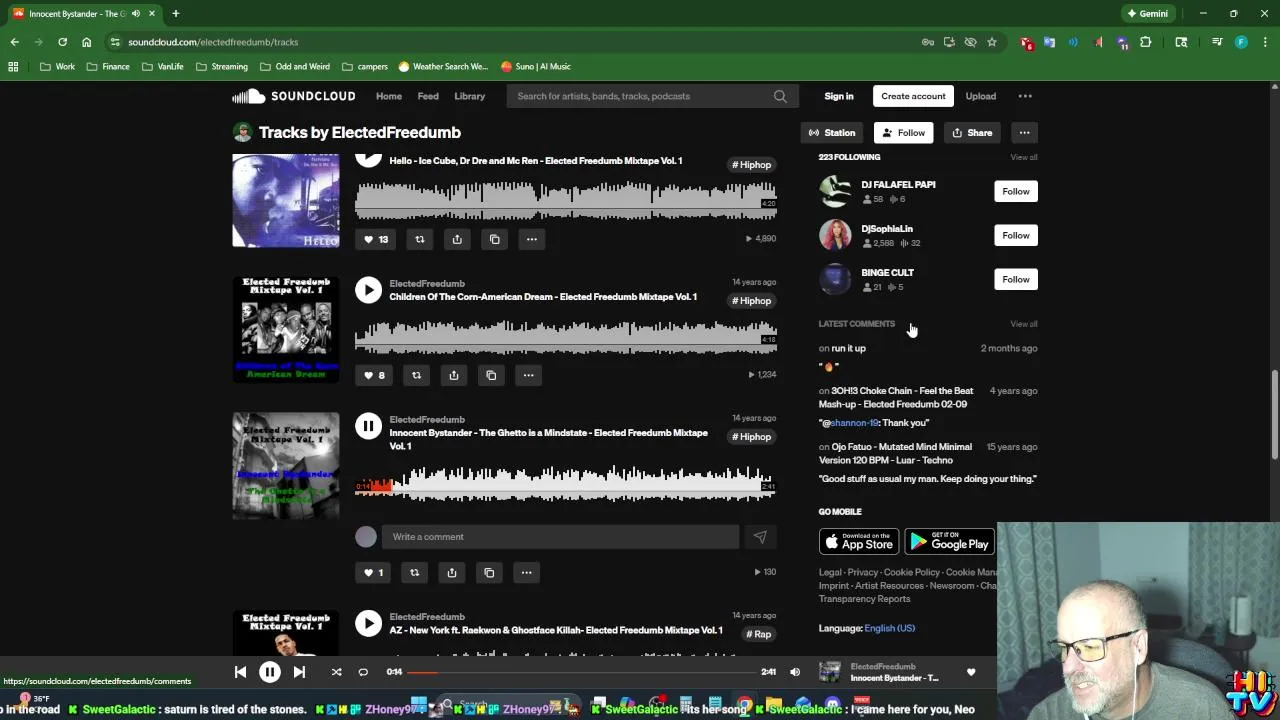Click Create account button
This screenshot has height=720, width=1280.
click(913, 96)
